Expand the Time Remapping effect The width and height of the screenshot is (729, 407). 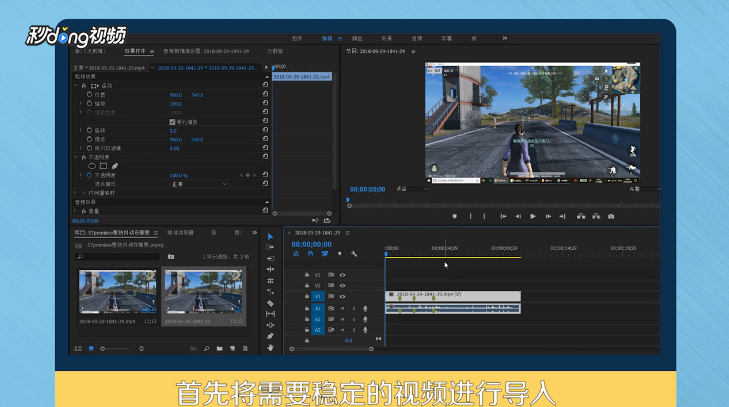(x=75, y=193)
